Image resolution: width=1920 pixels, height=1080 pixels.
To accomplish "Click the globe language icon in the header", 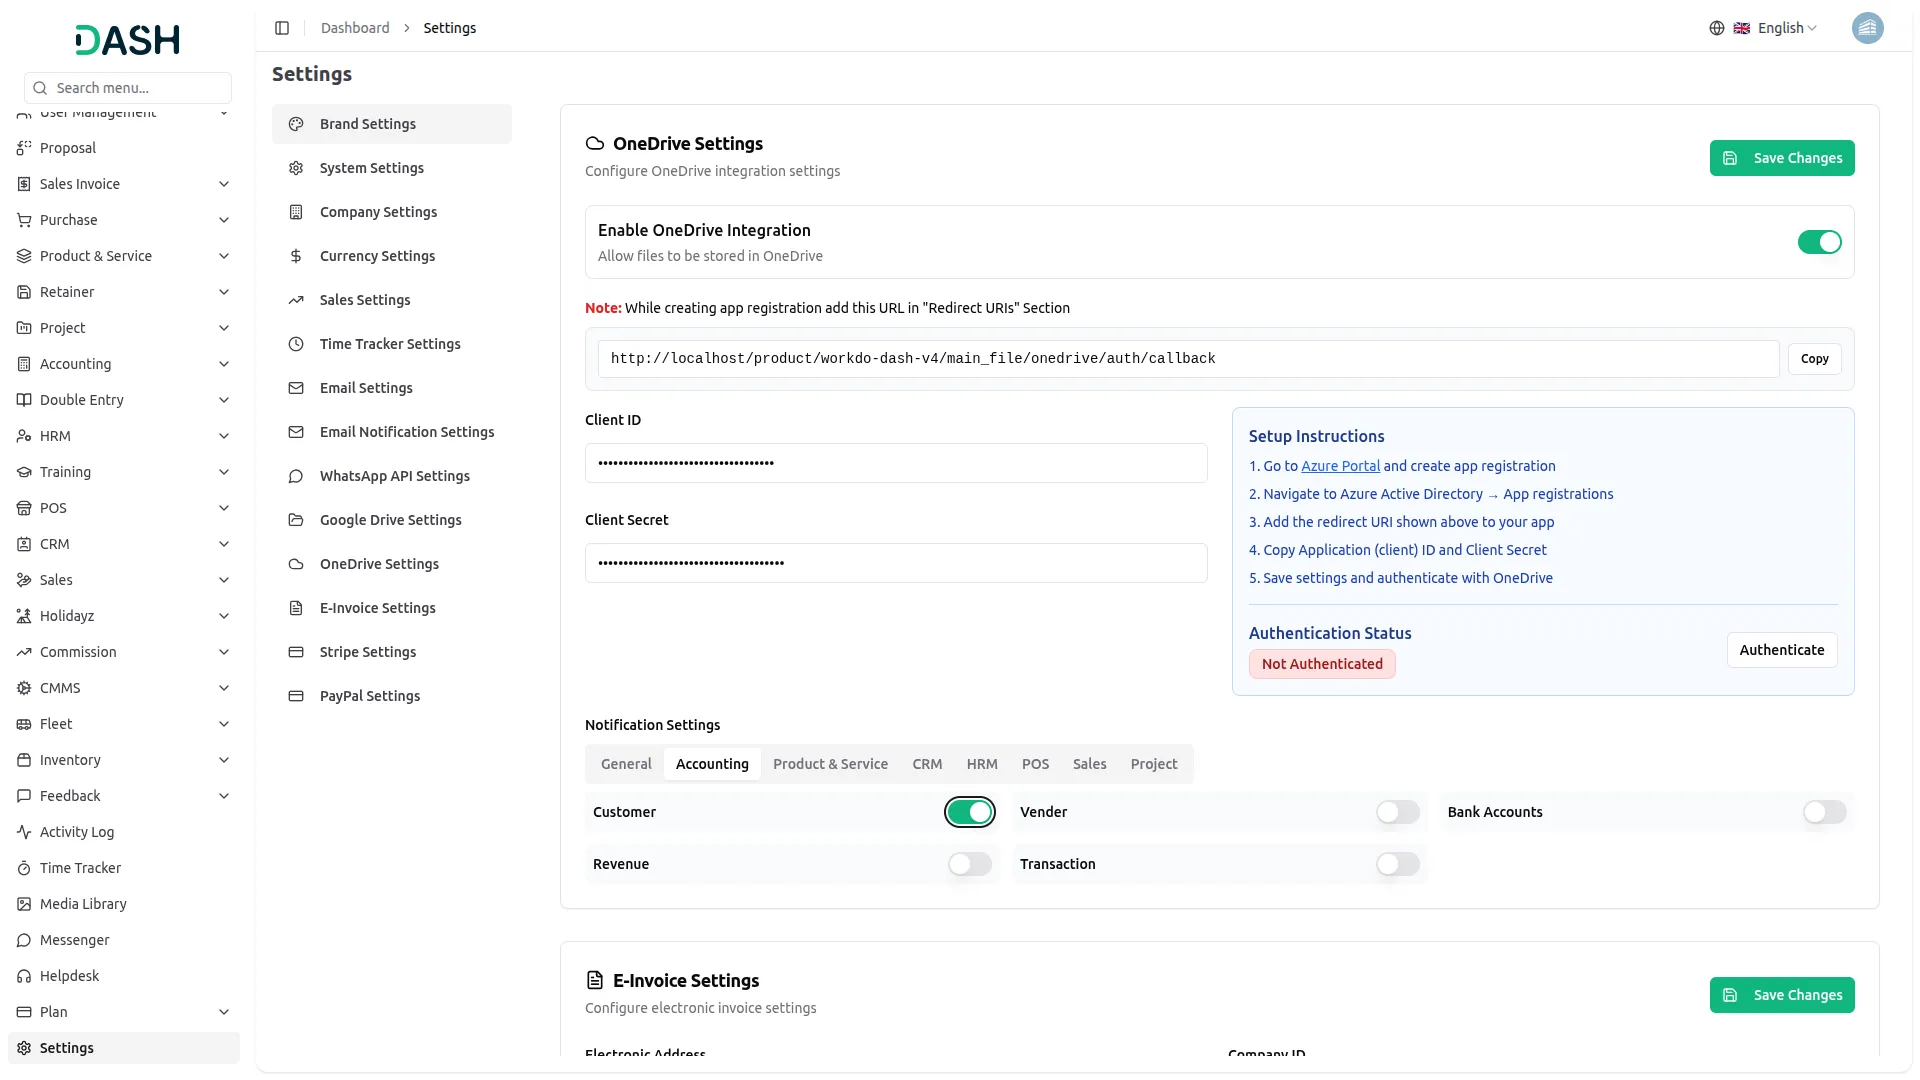I will pos(1717,28).
